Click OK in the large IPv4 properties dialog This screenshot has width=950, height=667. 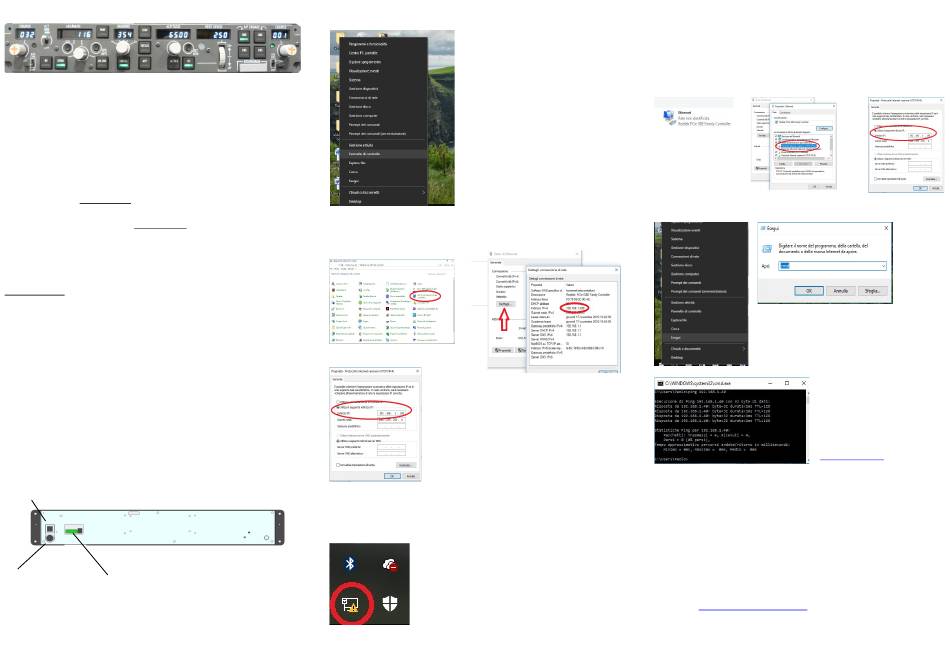pyautogui.click(x=392, y=476)
